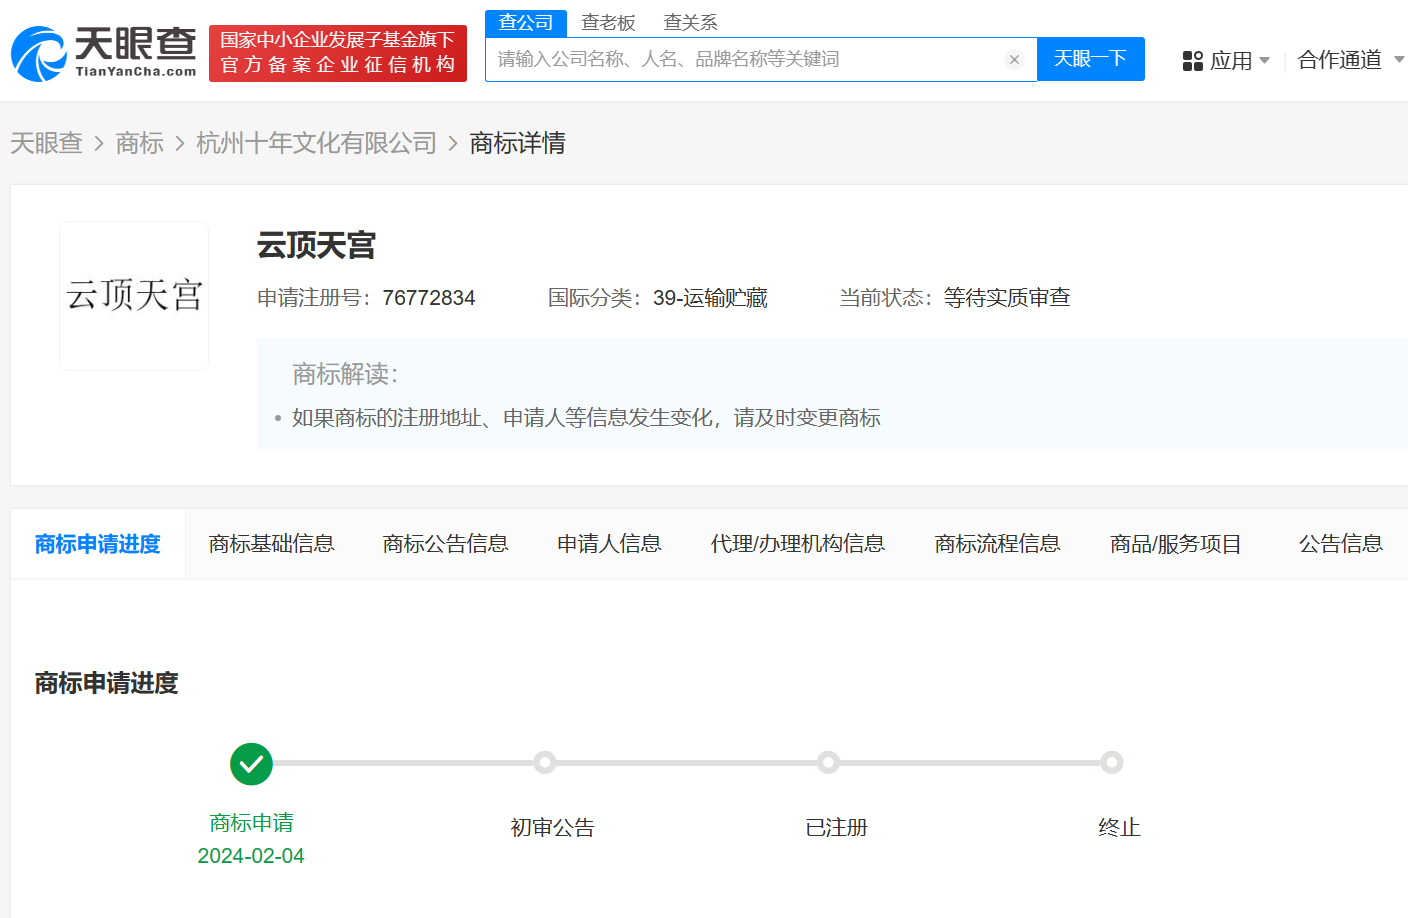Click the red 国家中小企业发展子基金 badge
This screenshot has height=918, width=1408.
[338, 53]
